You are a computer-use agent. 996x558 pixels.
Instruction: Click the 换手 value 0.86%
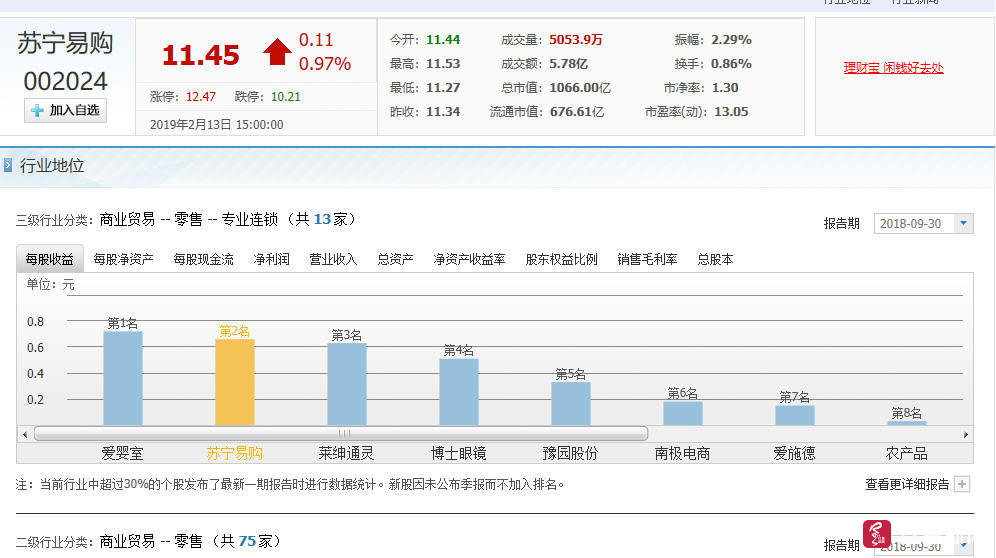click(x=731, y=64)
